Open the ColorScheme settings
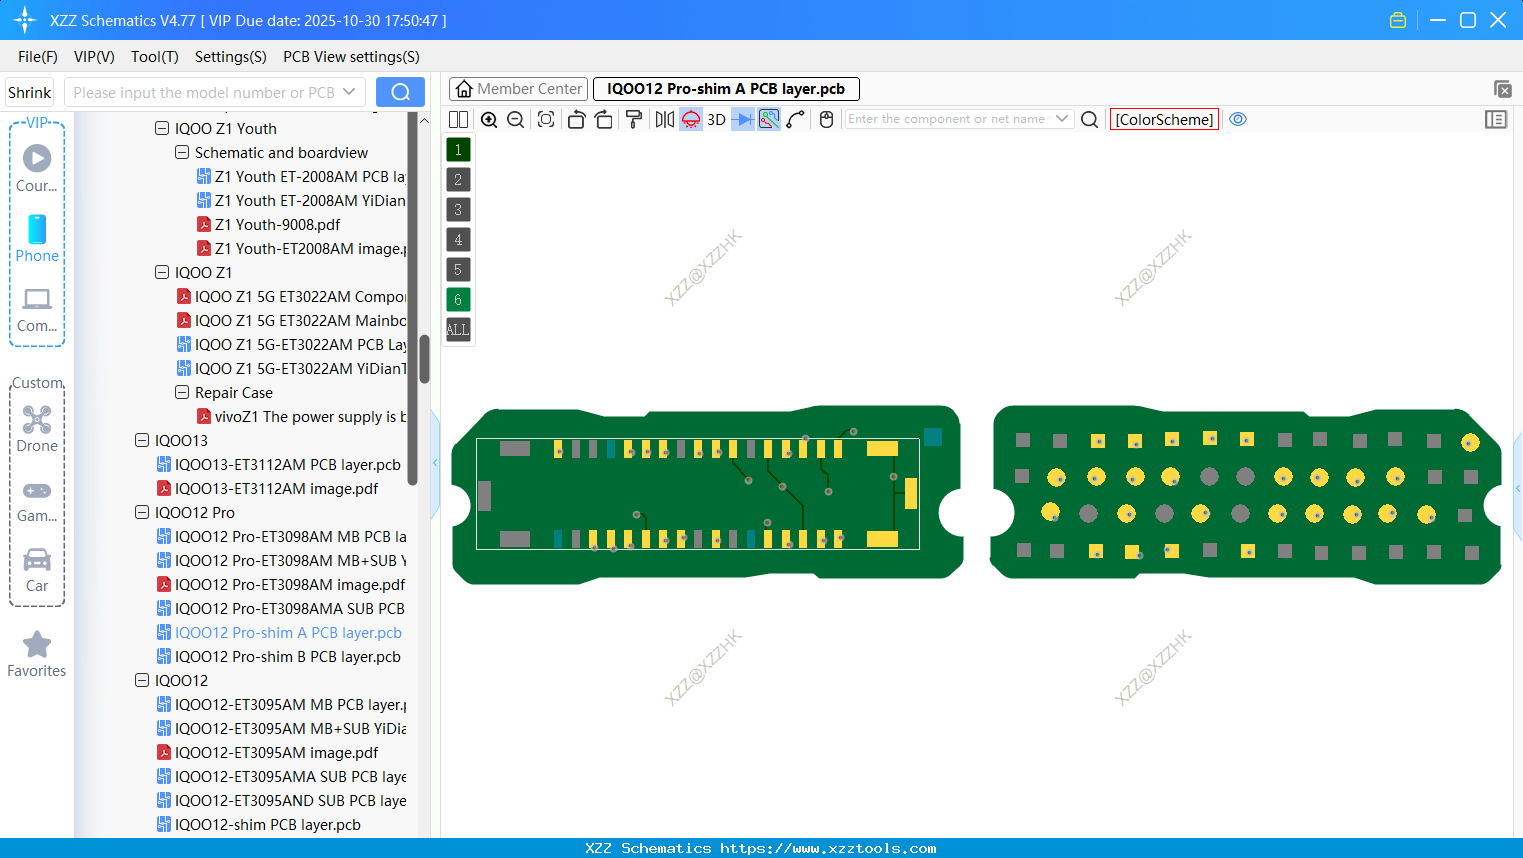The width and height of the screenshot is (1523, 858). pyautogui.click(x=1164, y=119)
